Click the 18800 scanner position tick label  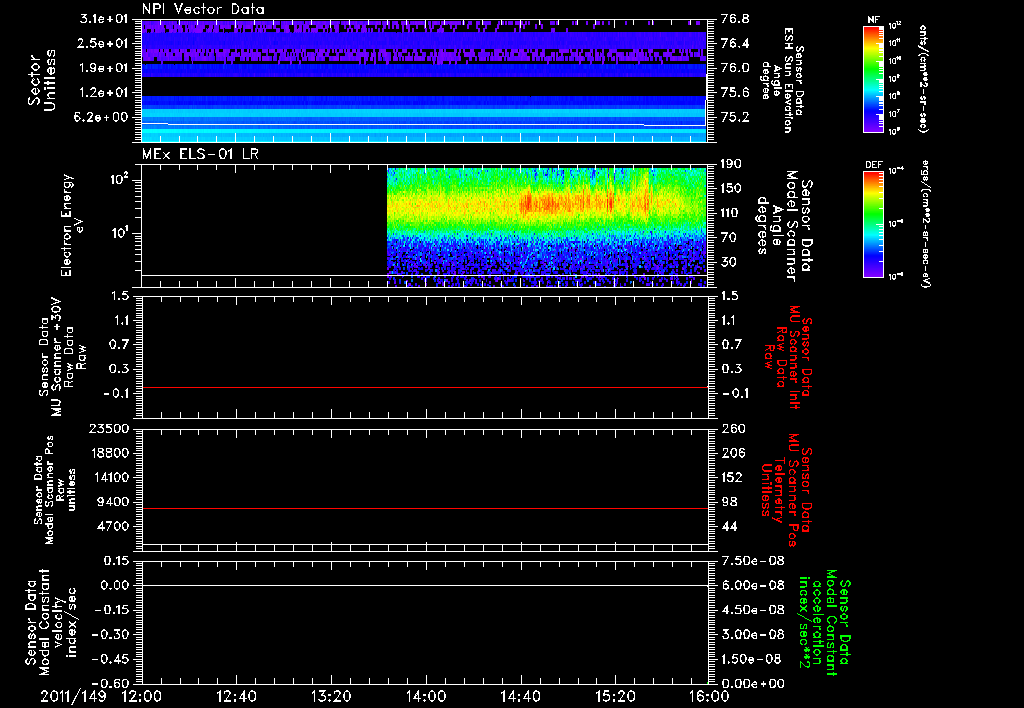(x=108, y=453)
